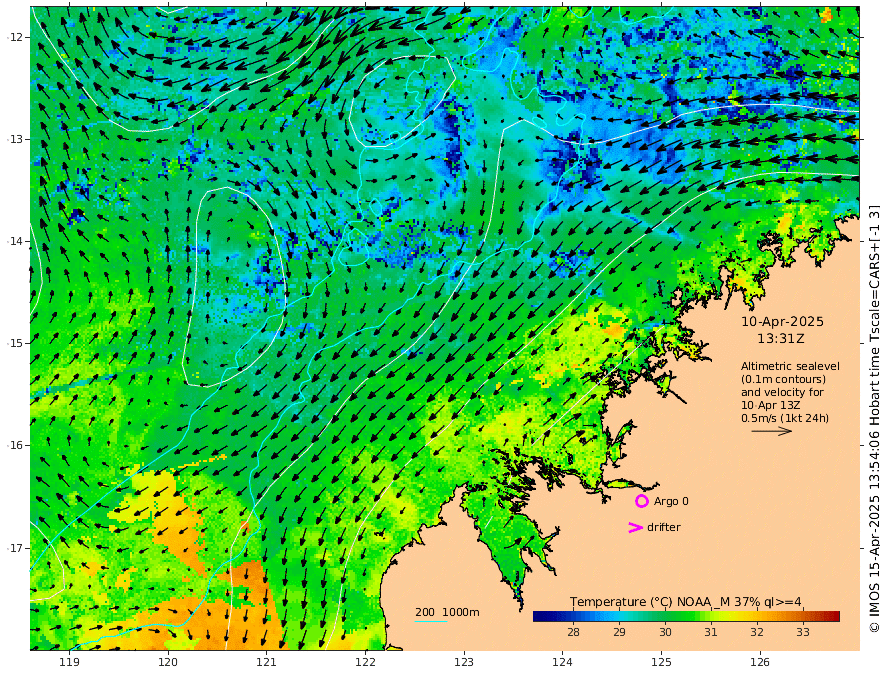This screenshot has height=680, width=880.
Task: Click the '0.5m/s (1kt 24h)' text
Action: pos(785,418)
